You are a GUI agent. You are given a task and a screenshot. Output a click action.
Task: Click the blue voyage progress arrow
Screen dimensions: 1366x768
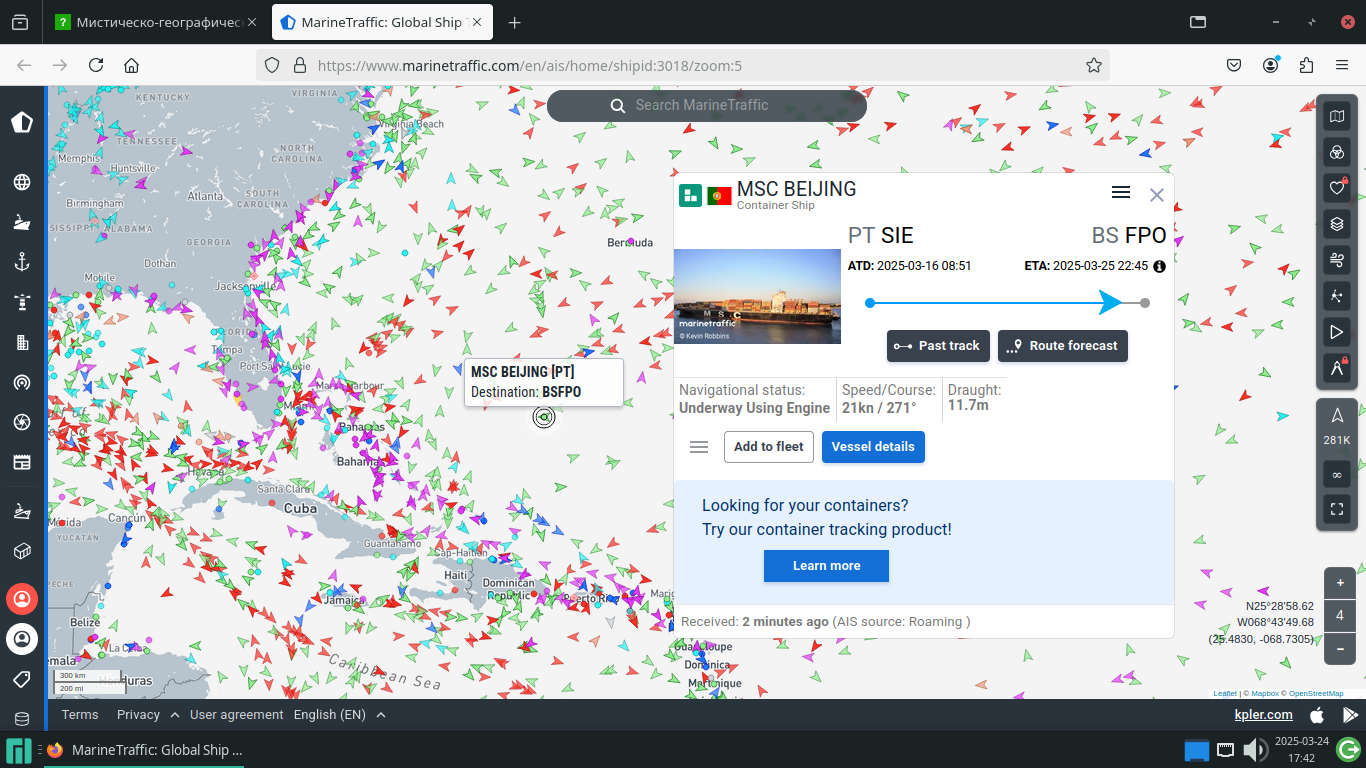point(1110,302)
